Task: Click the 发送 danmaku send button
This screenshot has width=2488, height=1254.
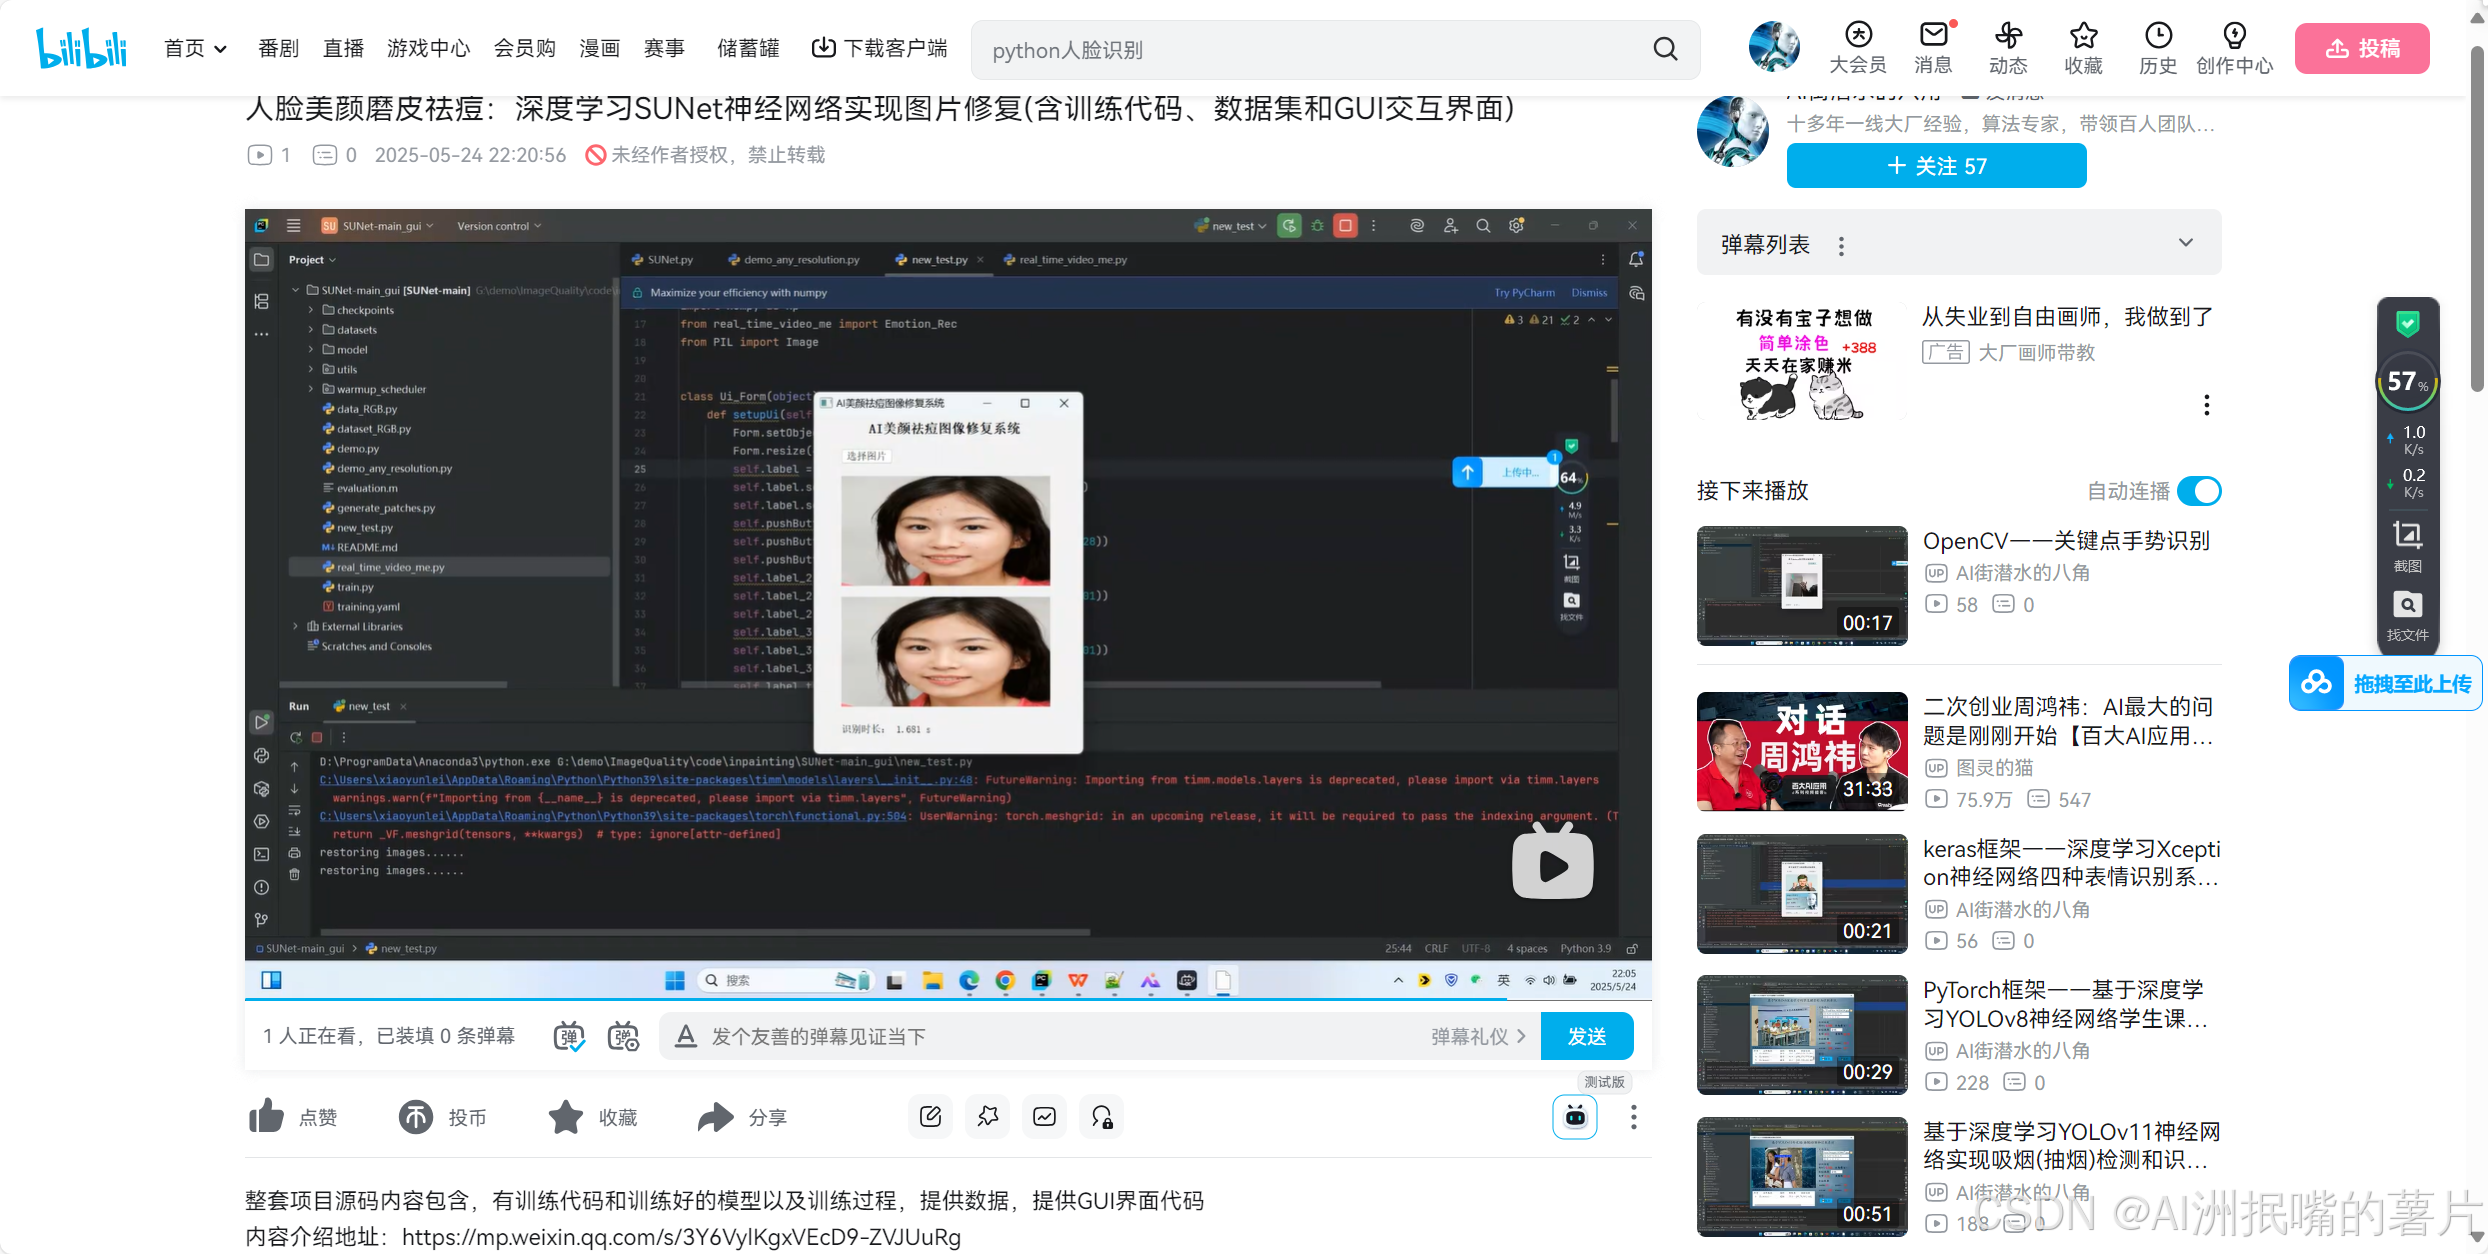Action: (1587, 1036)
